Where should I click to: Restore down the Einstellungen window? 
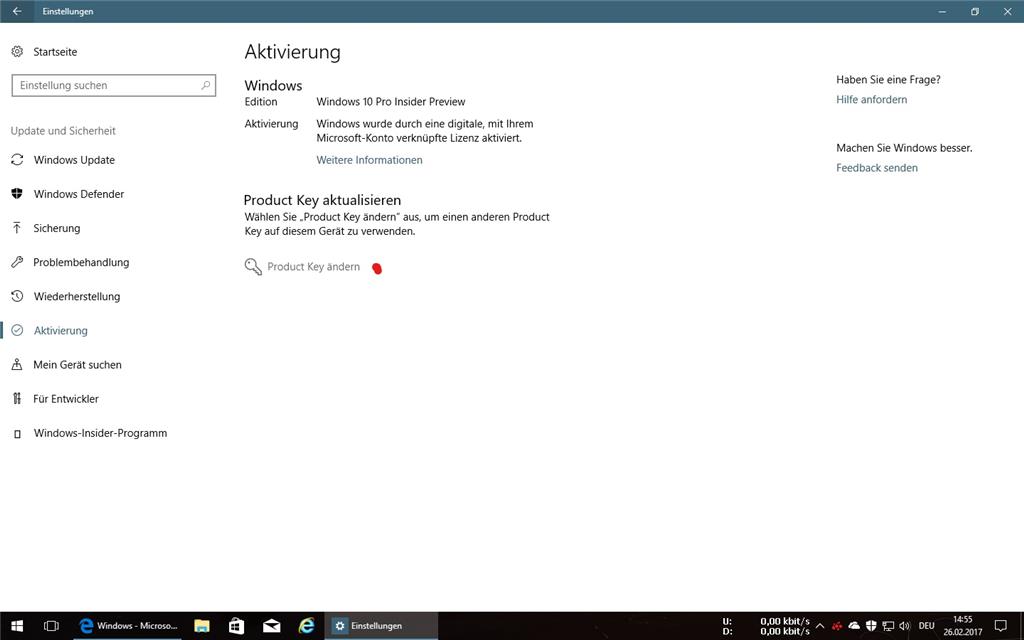pyautogui.click(x=975, y=11)
